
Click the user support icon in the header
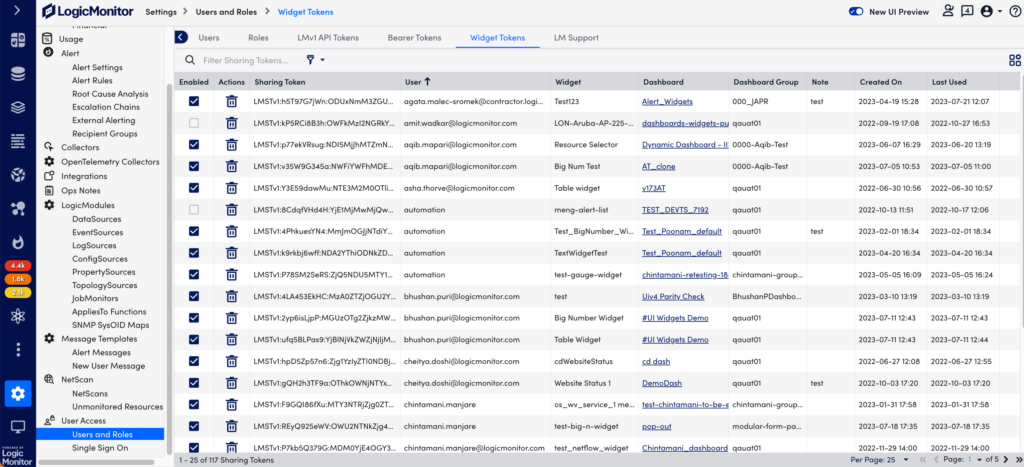(x=948, y=11)
